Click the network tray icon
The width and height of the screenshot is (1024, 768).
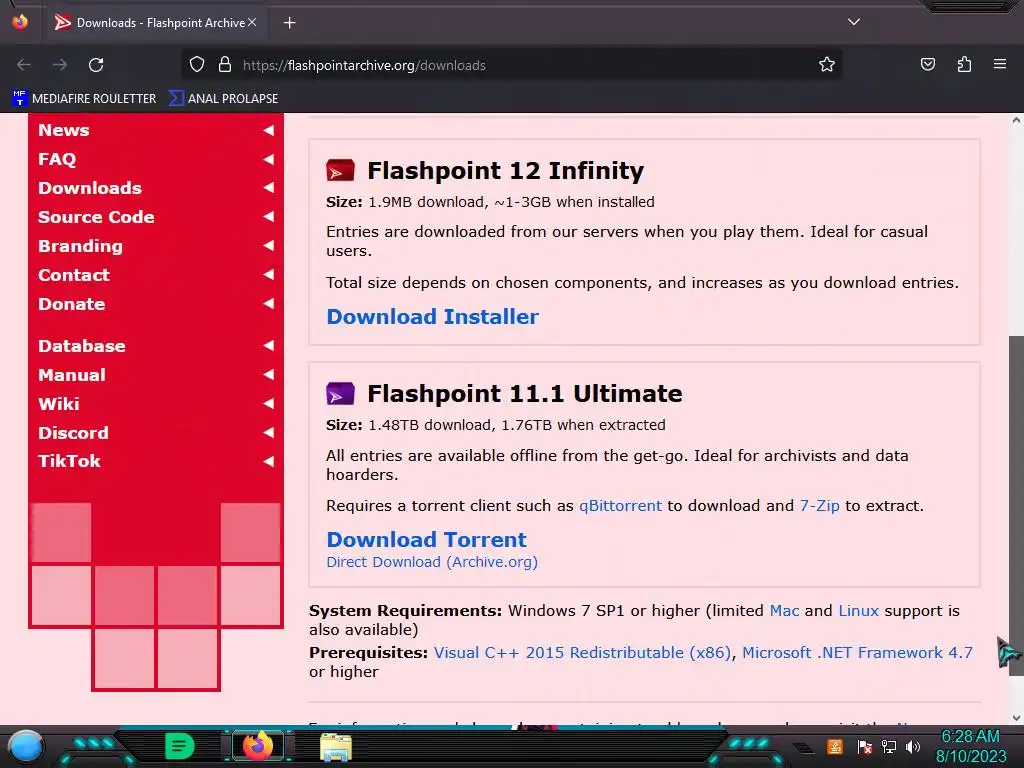coord(889,746)
